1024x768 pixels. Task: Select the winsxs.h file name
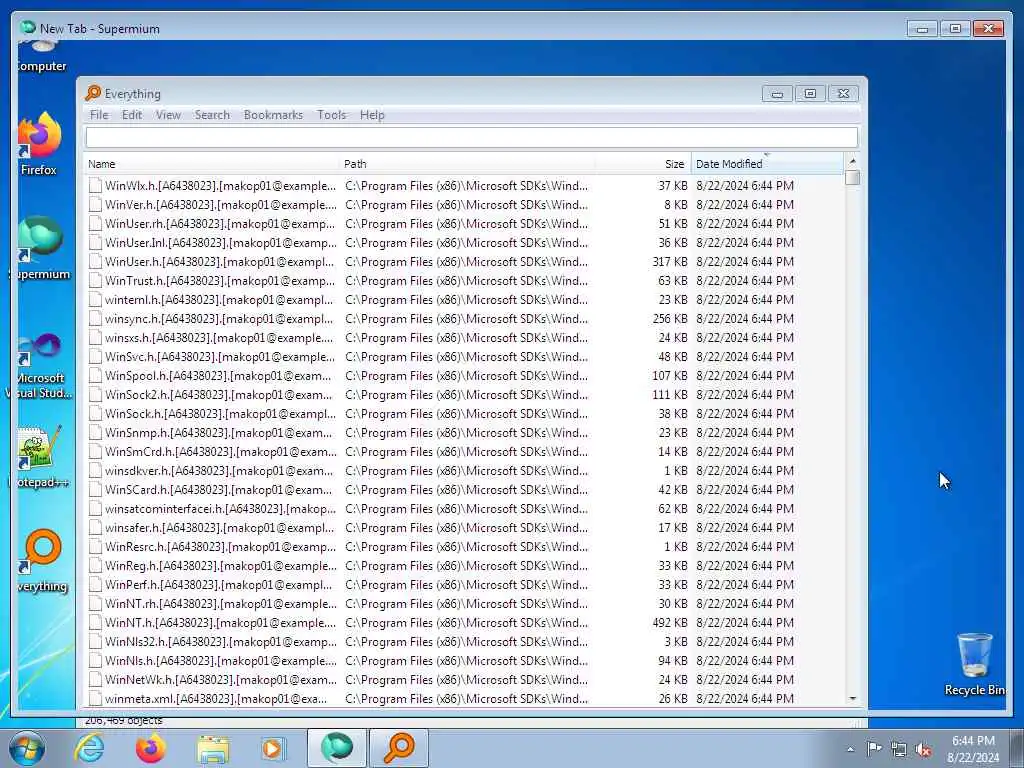[219, 338]
